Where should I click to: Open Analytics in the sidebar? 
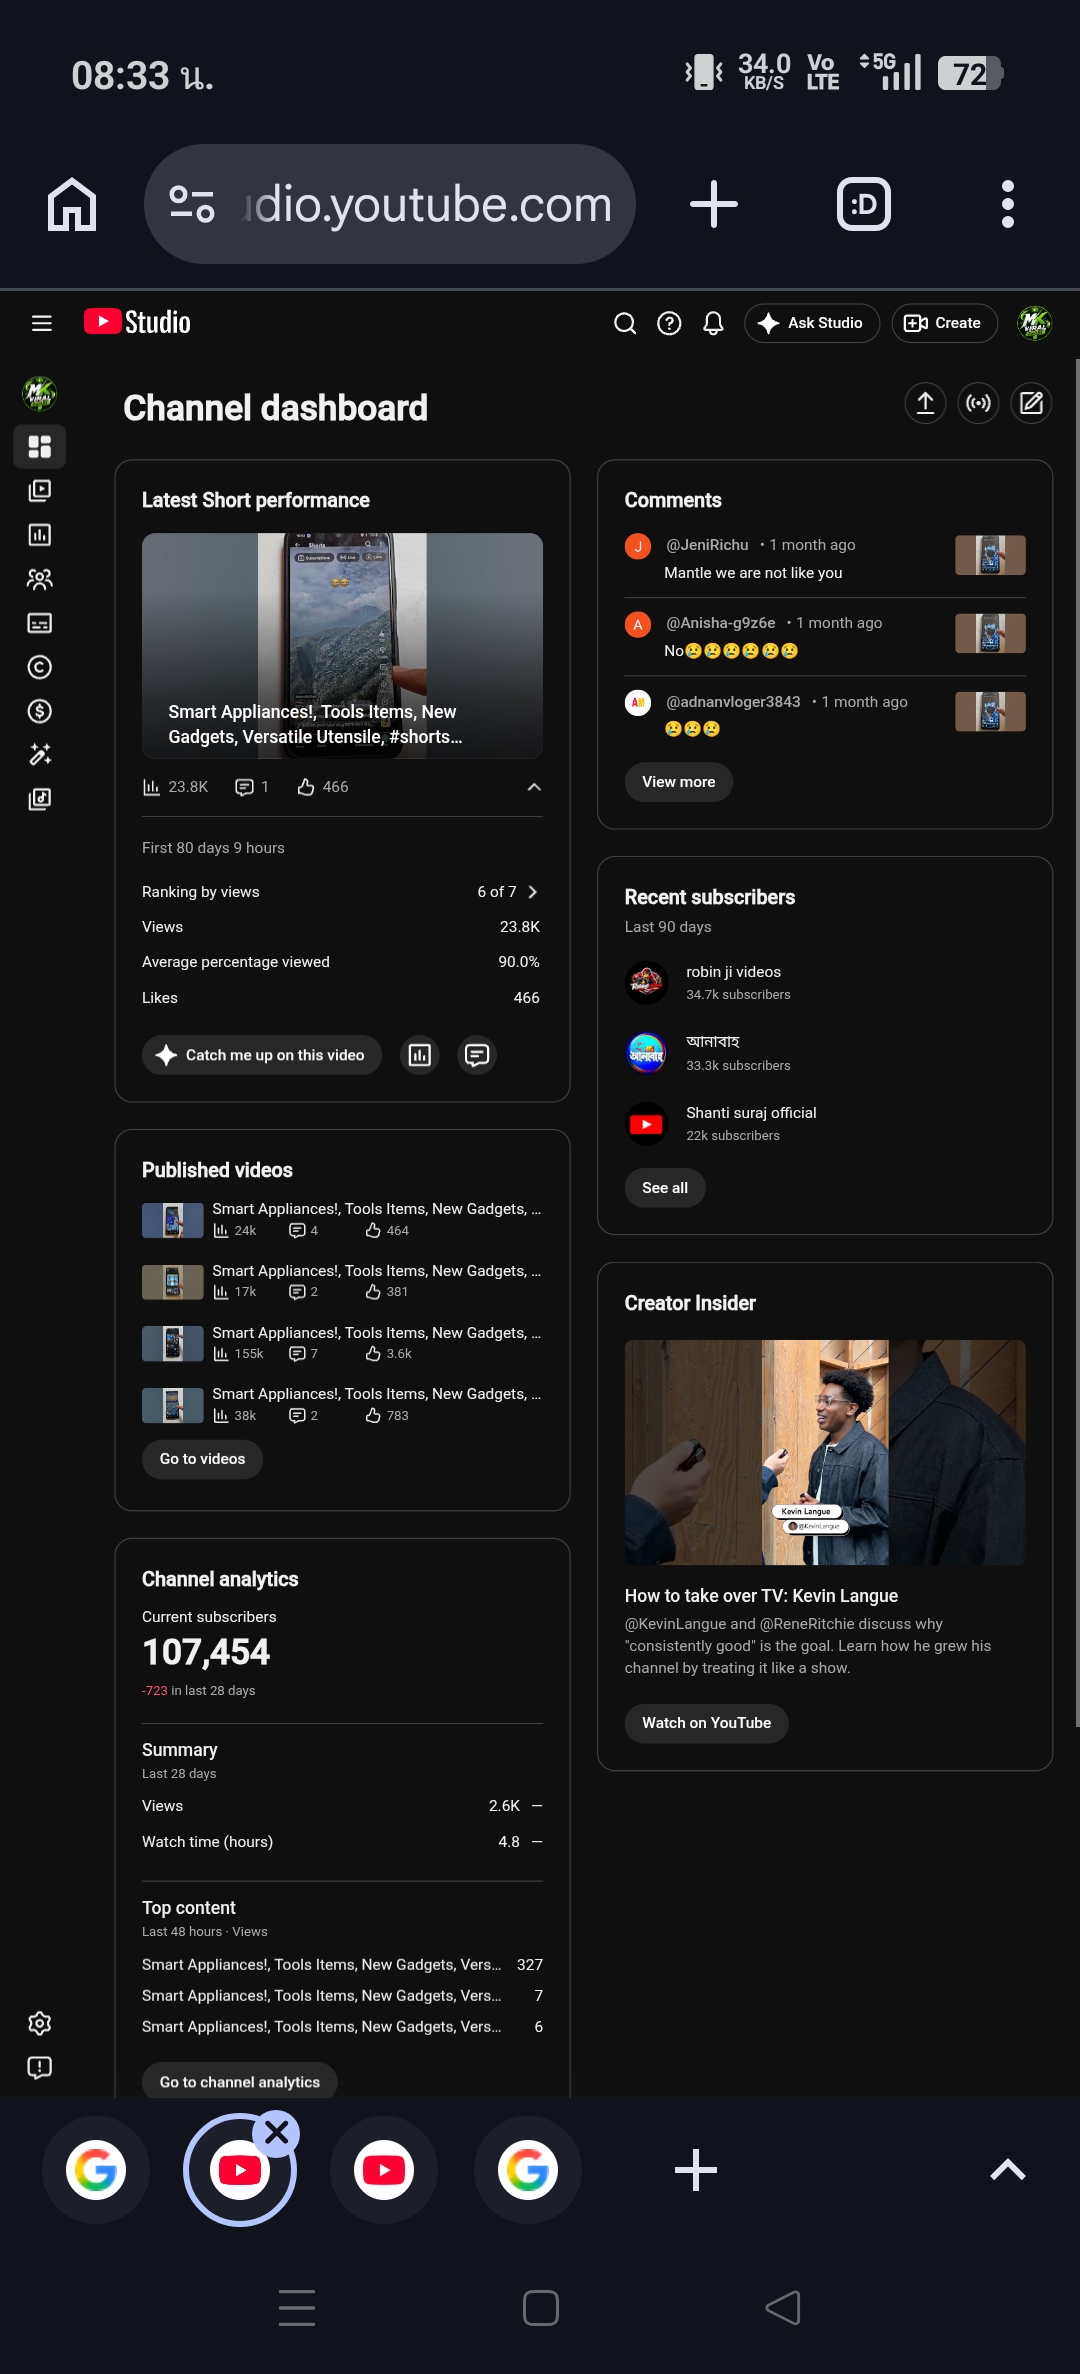click(x=40, y=535)
